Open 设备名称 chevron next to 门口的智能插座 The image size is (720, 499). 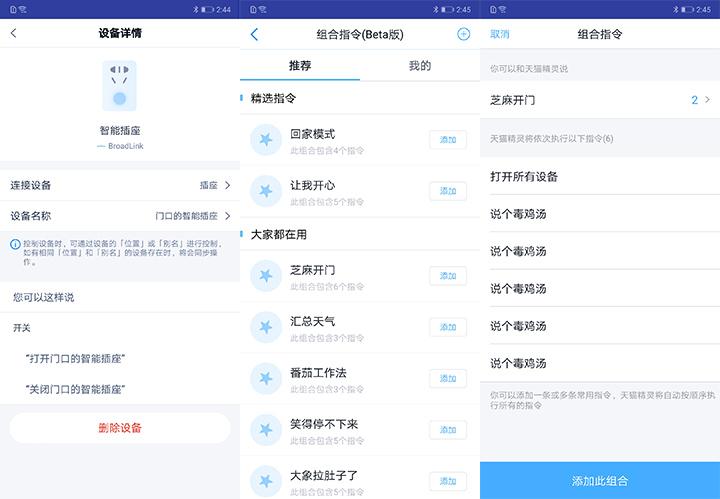click(228, 216)
